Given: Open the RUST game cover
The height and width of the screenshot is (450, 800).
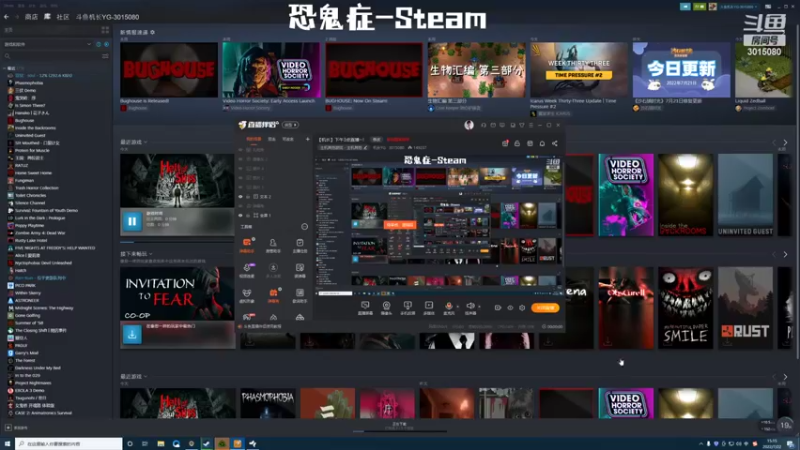Looking at the screenshot, I should pos(745,308).
